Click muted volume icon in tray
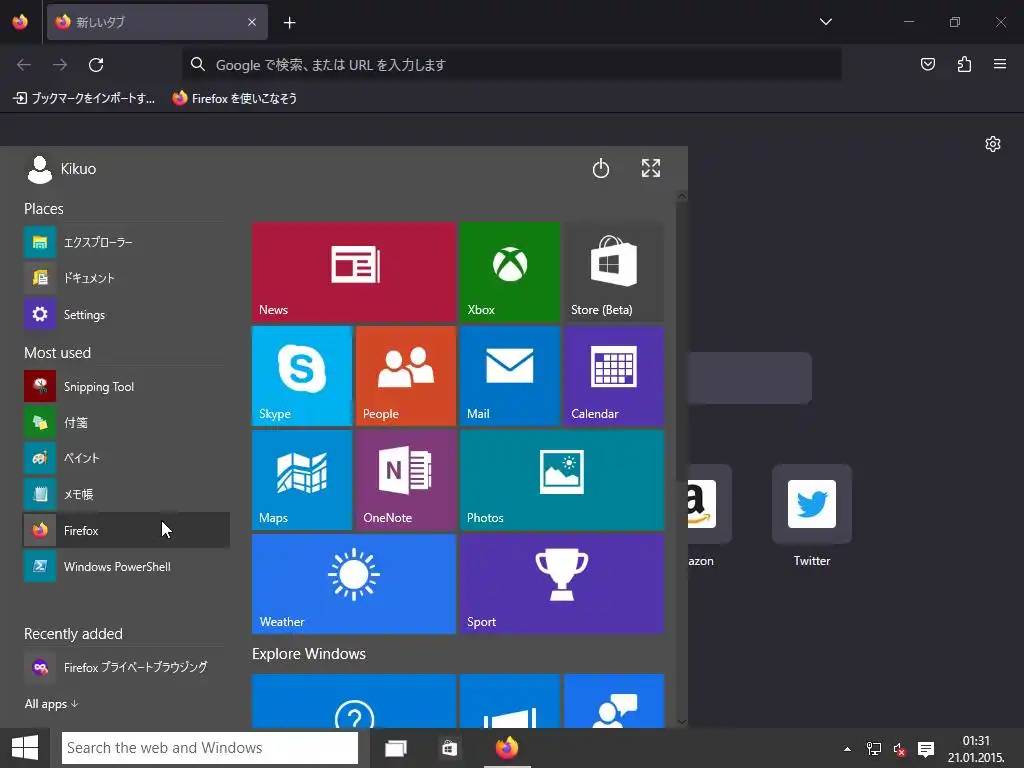The image size is (1024, 768). click(x=900, y=749)
